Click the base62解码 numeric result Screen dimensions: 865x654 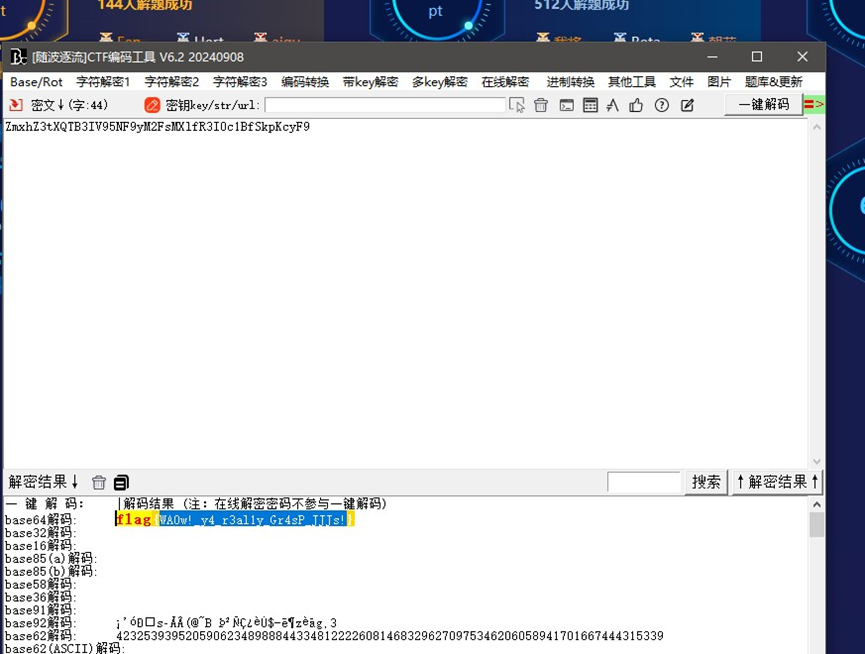389,636
